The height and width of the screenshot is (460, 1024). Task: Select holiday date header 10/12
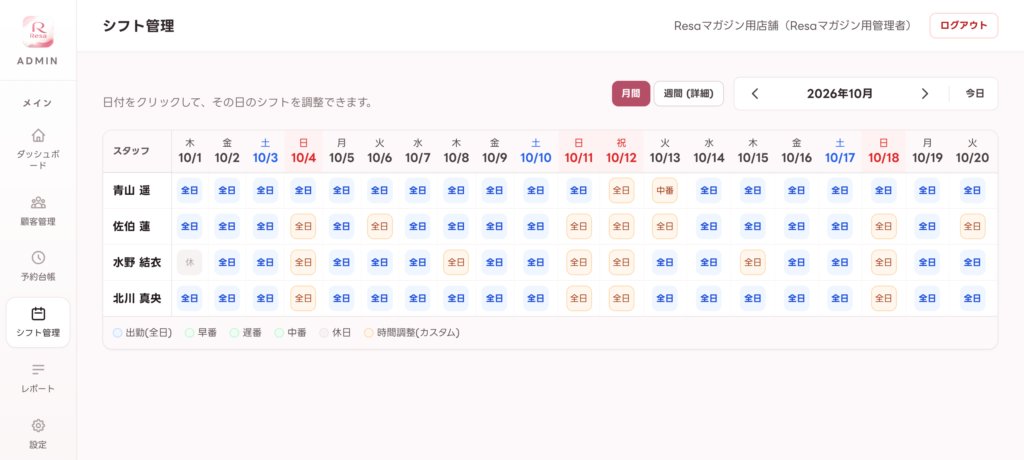click(621, 150)
